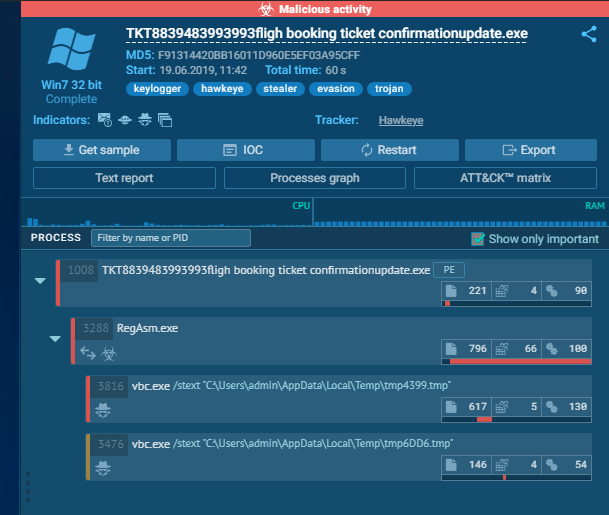Select the RegAsm.exe process row
The width and height of the screenshot is (609, 515).
332,341
